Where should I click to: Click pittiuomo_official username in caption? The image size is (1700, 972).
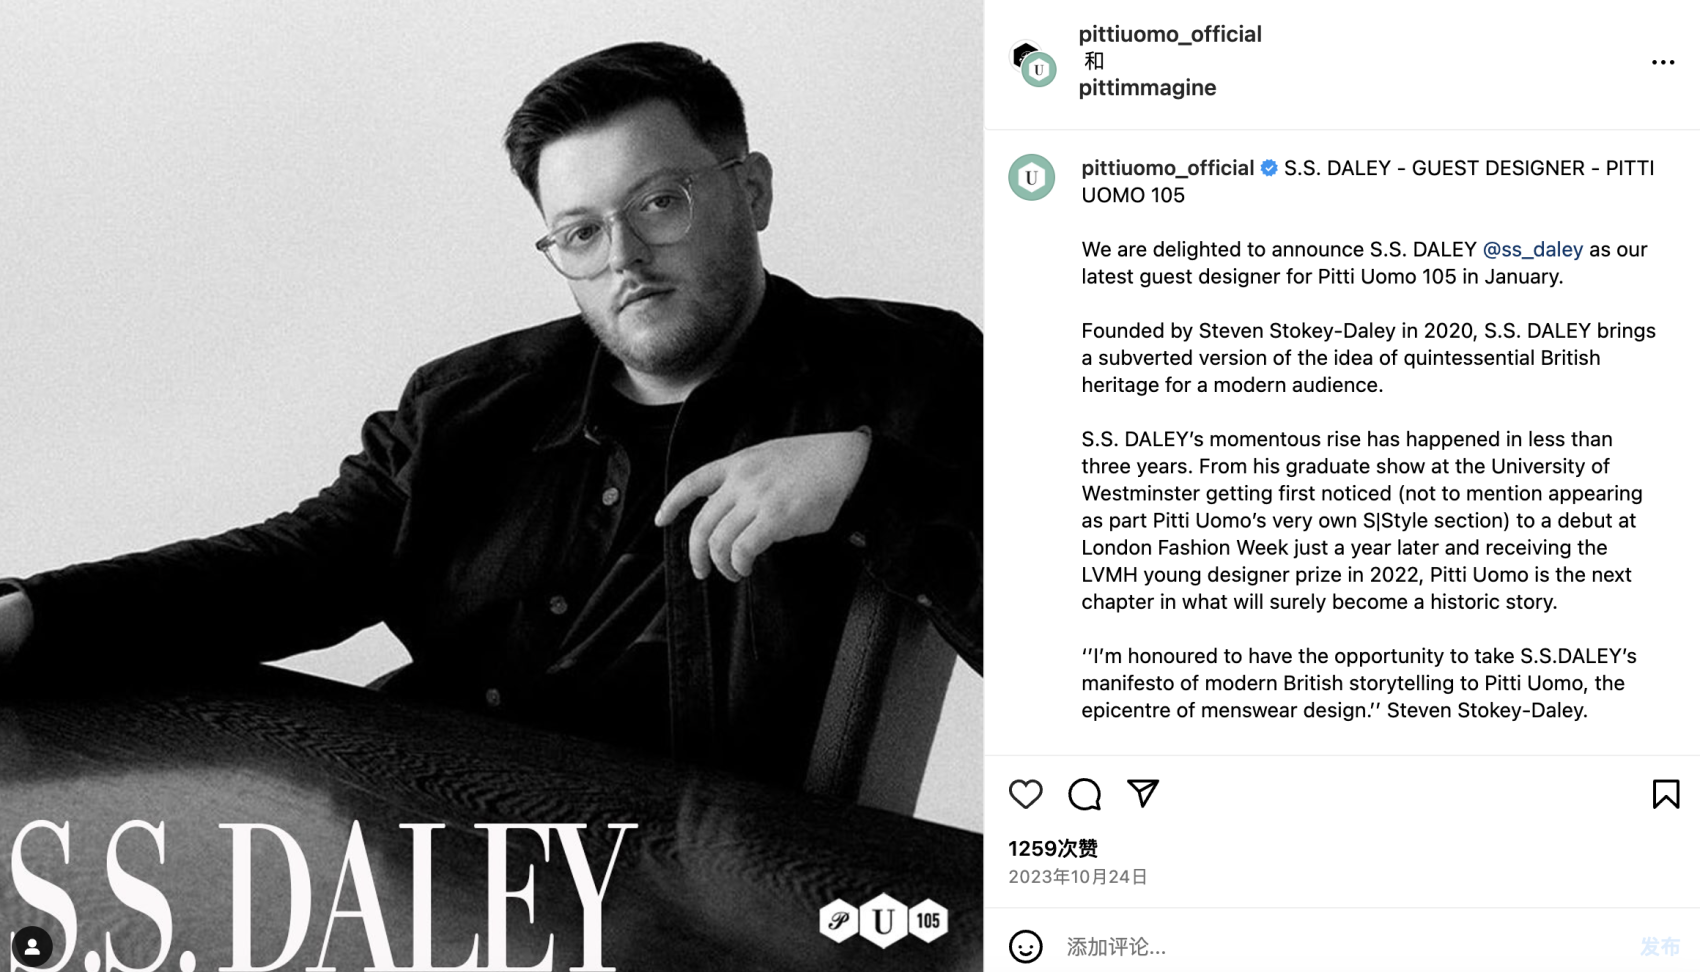coord(1167,168)
